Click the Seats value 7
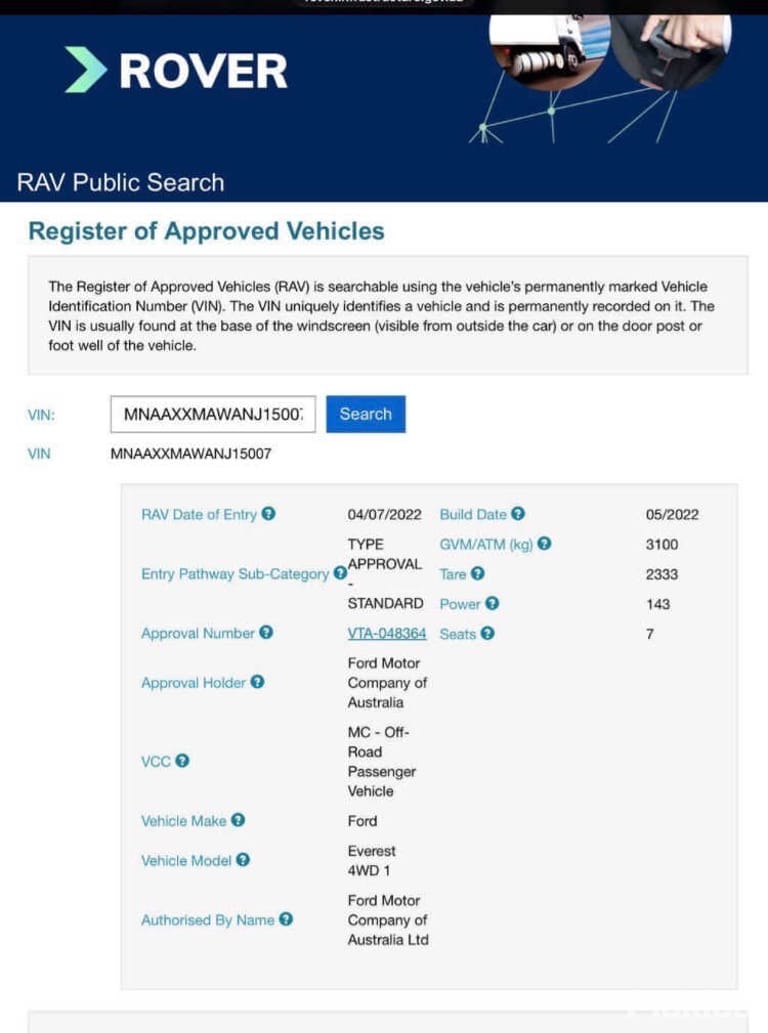This screenshot has width=768, height=1033. 650,634
